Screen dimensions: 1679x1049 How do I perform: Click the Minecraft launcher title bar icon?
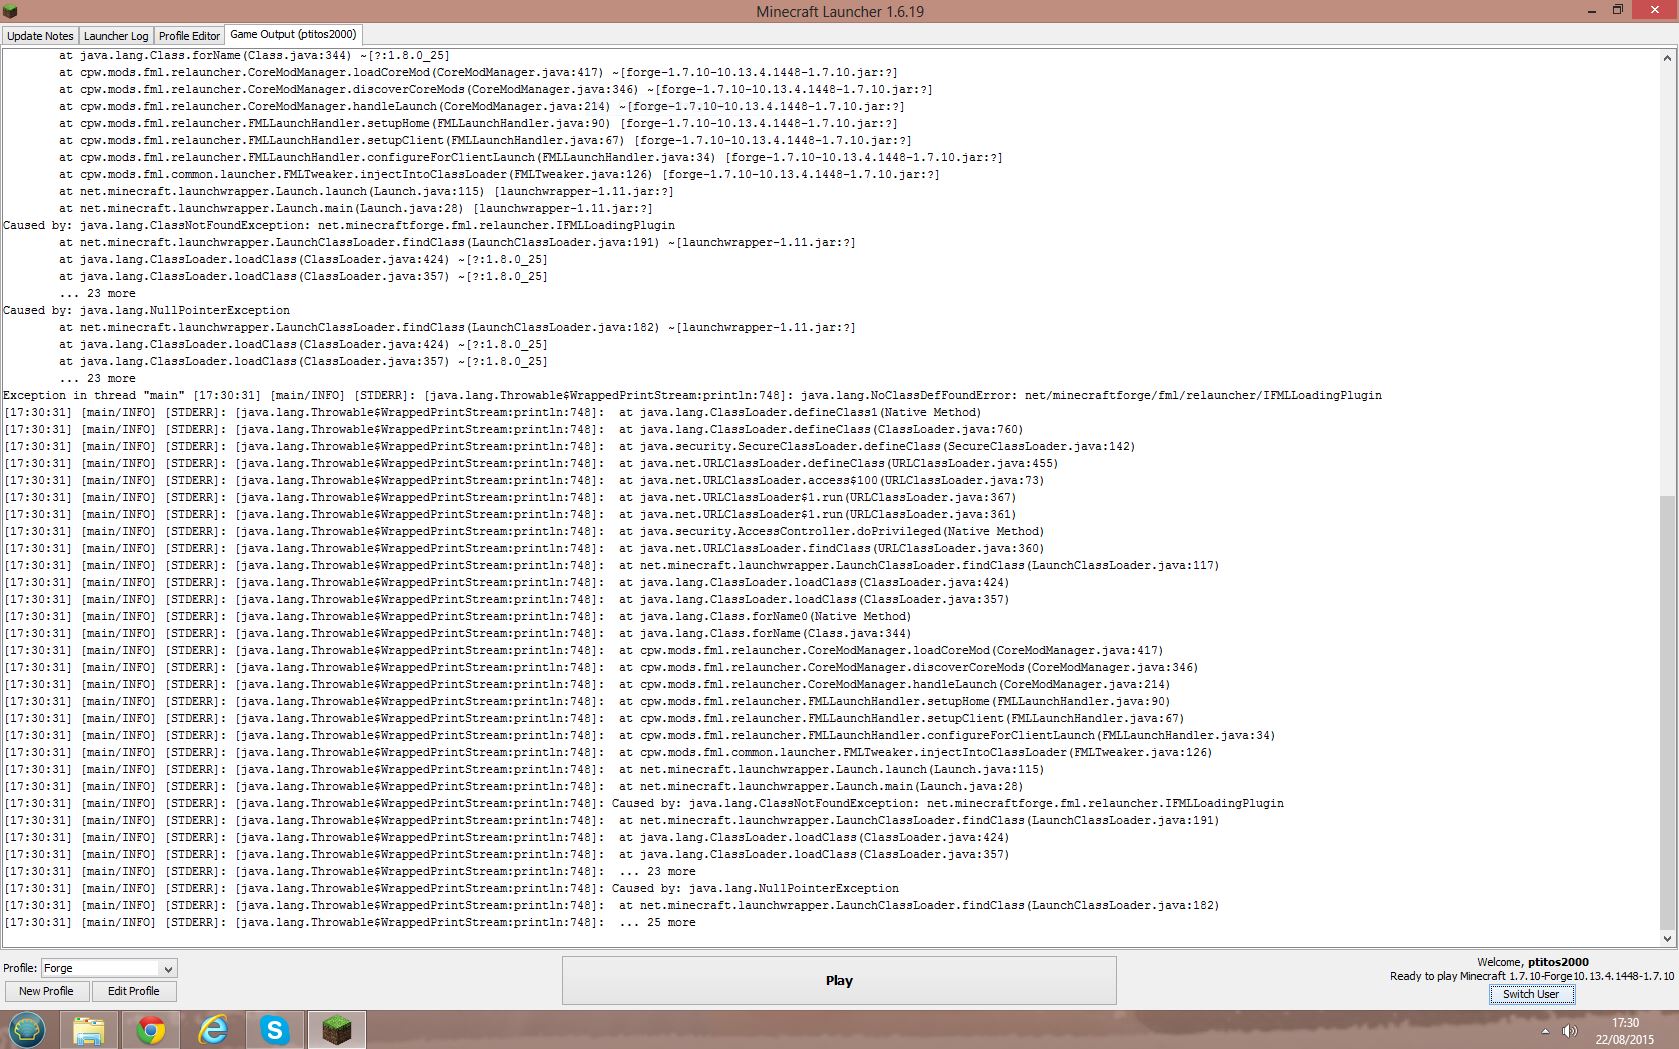[10, 11]
